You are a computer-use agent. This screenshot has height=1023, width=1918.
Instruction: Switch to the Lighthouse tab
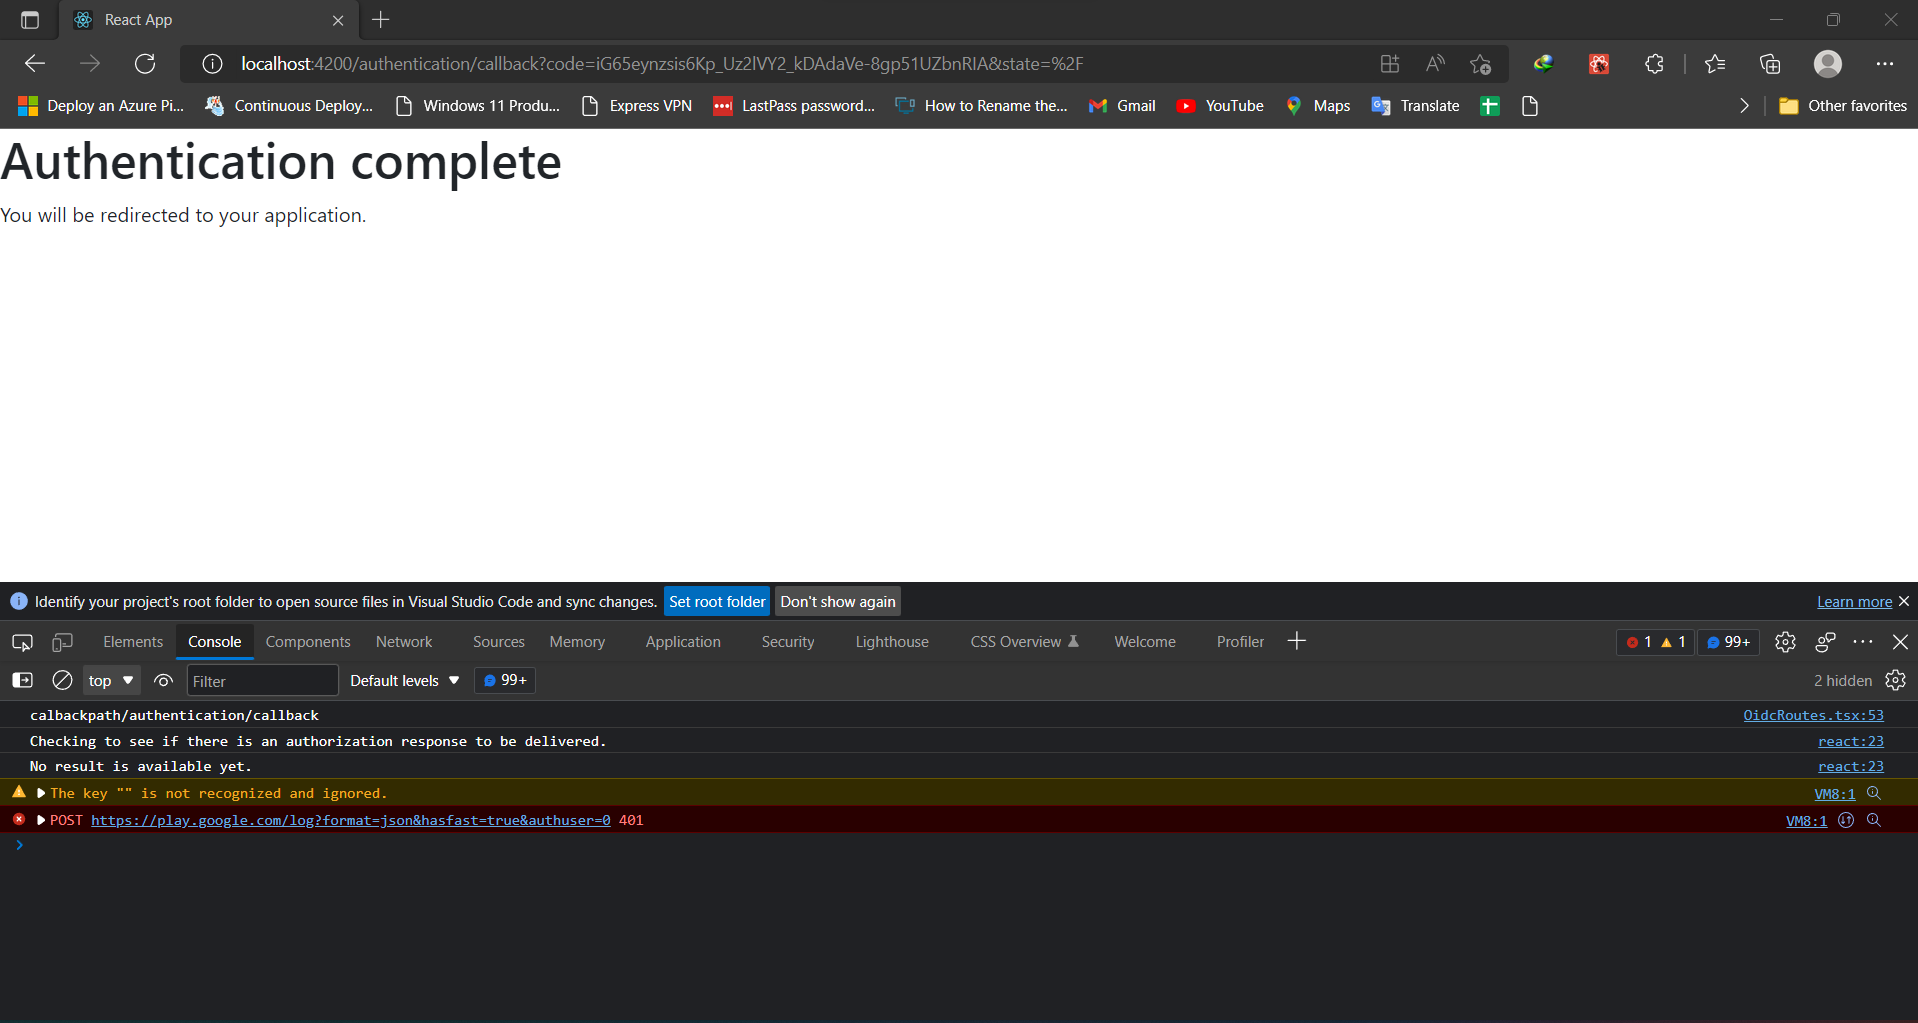[x=891, y=641]
